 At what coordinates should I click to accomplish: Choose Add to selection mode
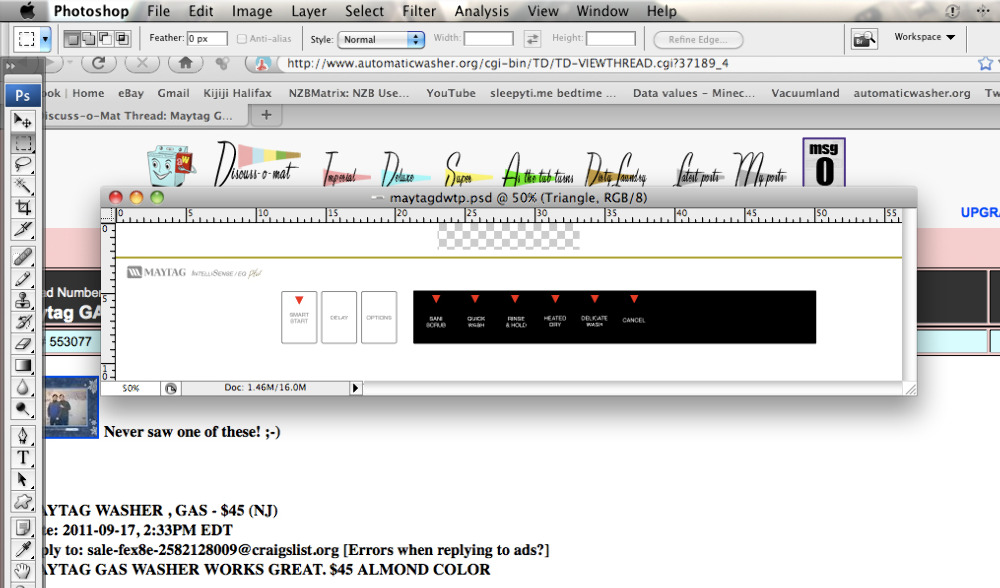89,39
